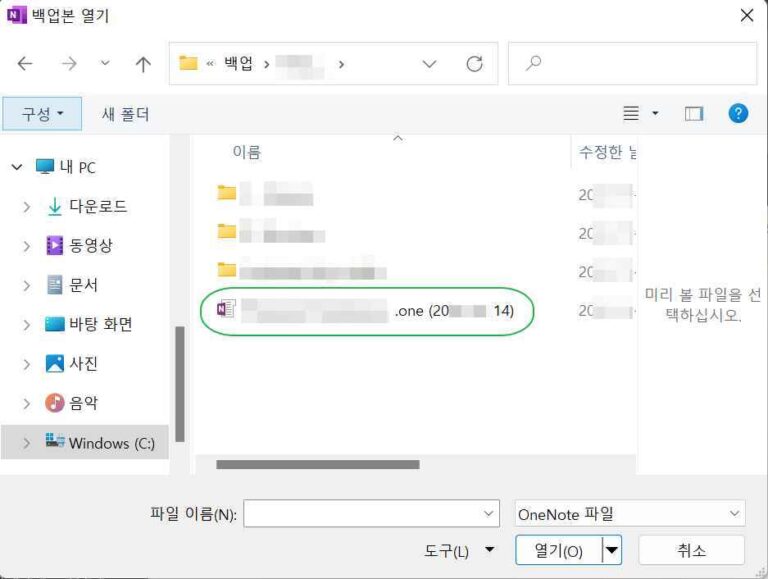Change the view layout icon
Viewport: 768px width, 579px height.
631,114
